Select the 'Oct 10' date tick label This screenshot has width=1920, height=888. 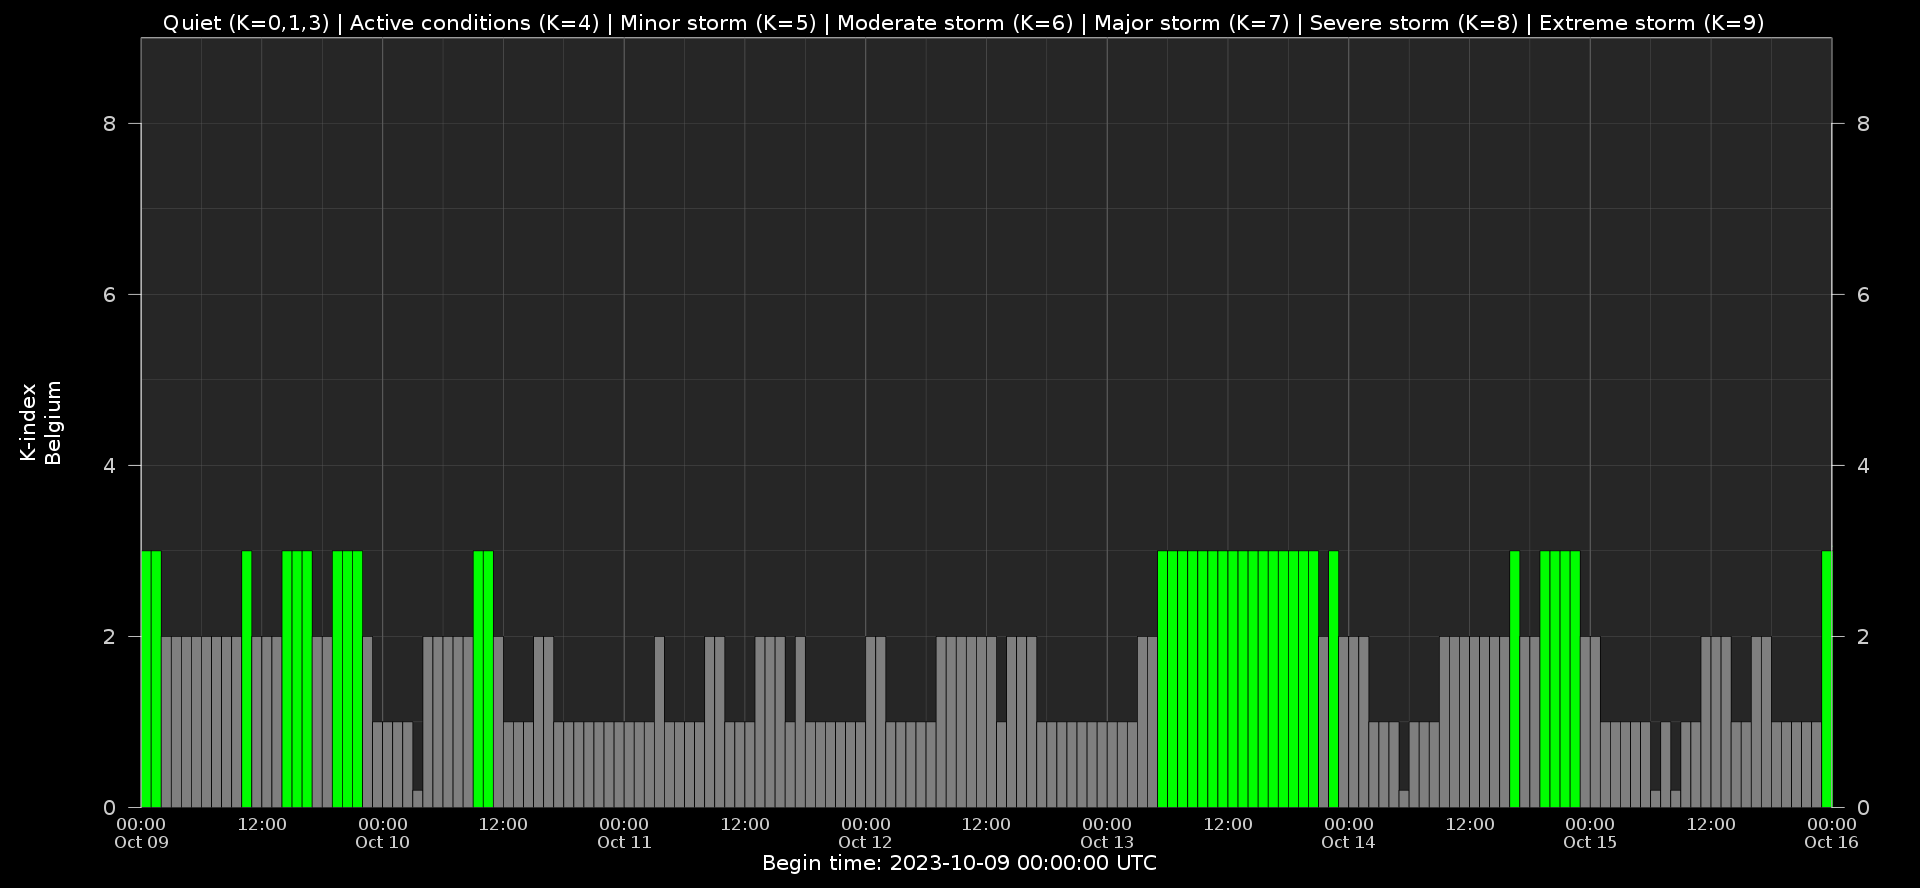(x=382, y=842)
